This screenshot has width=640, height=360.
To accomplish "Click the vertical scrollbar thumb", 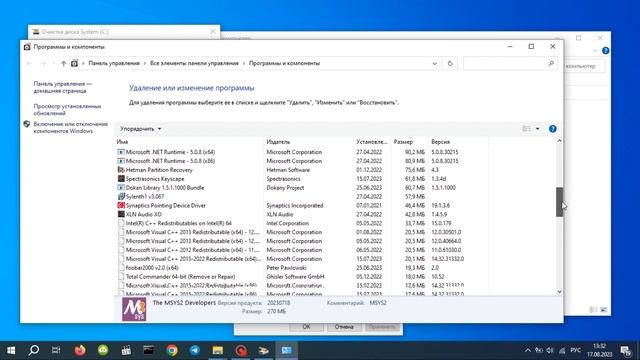I will click(559, 202).
